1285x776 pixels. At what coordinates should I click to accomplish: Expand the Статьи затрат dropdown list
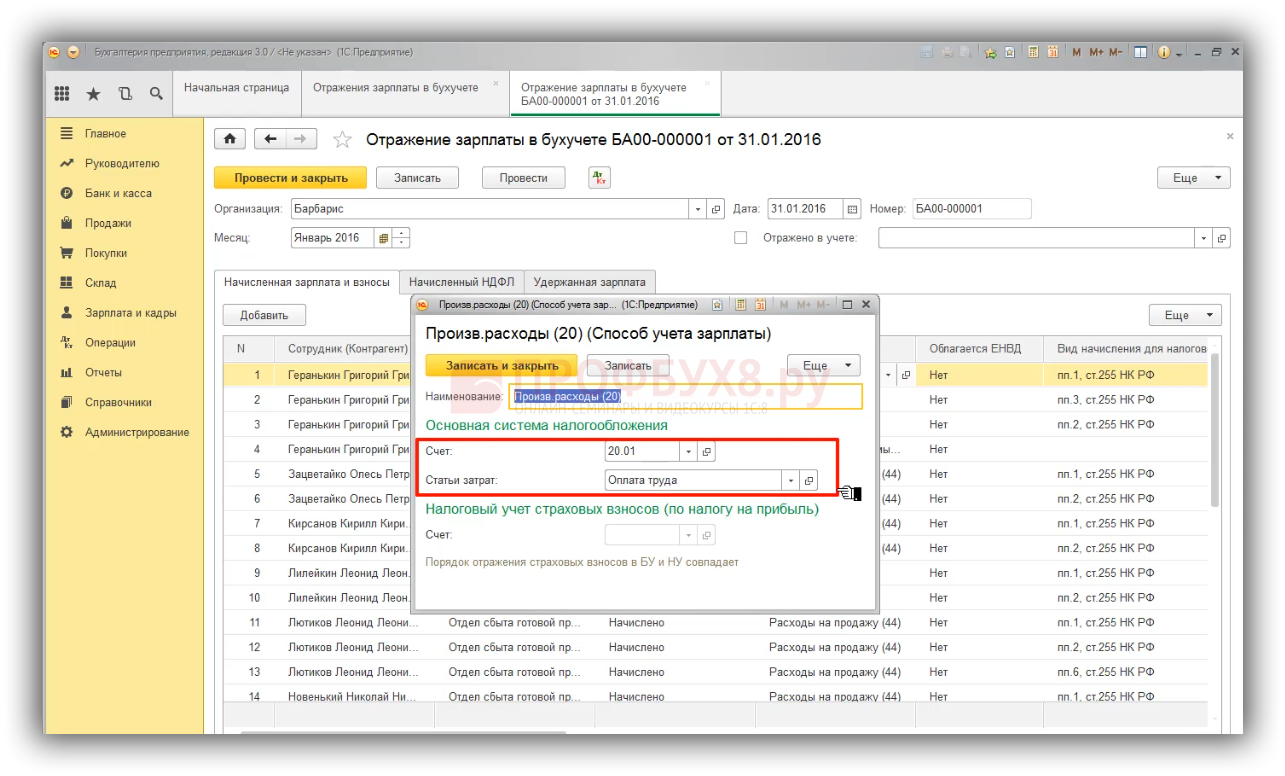[791, 481]
